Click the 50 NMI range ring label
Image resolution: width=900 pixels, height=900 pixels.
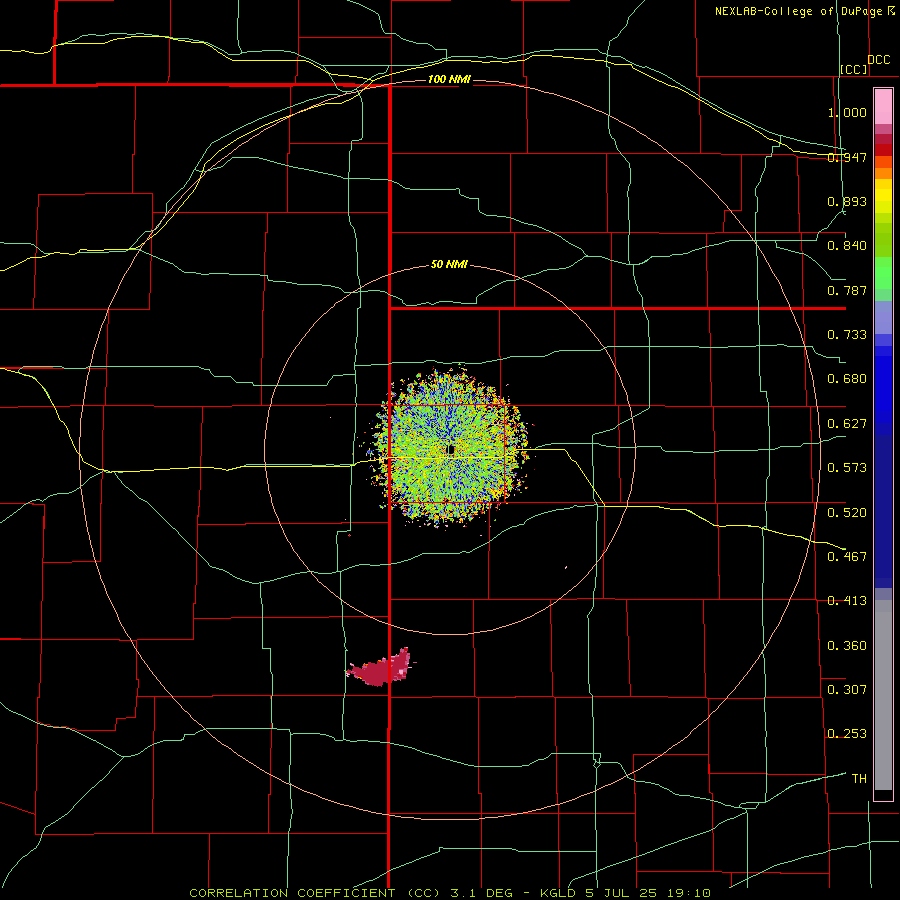[449, 265]
